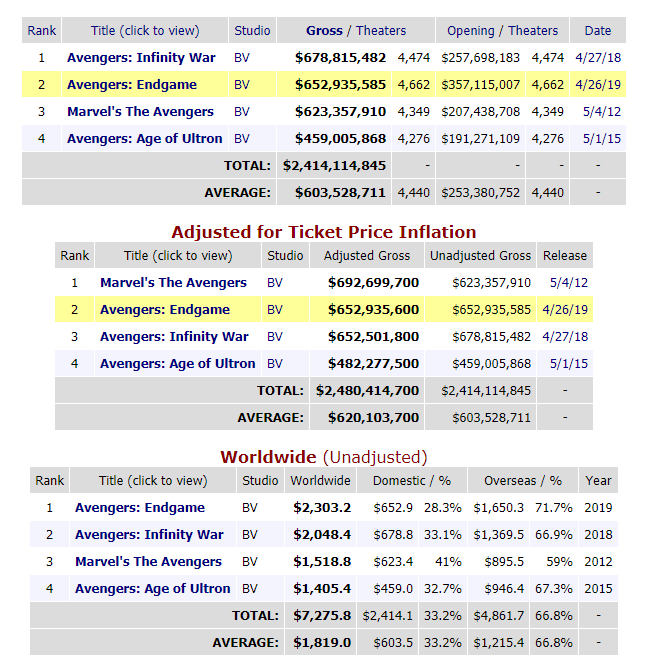
Task: Sort top table by the Rank header
Action: click(x=41, y=31)
